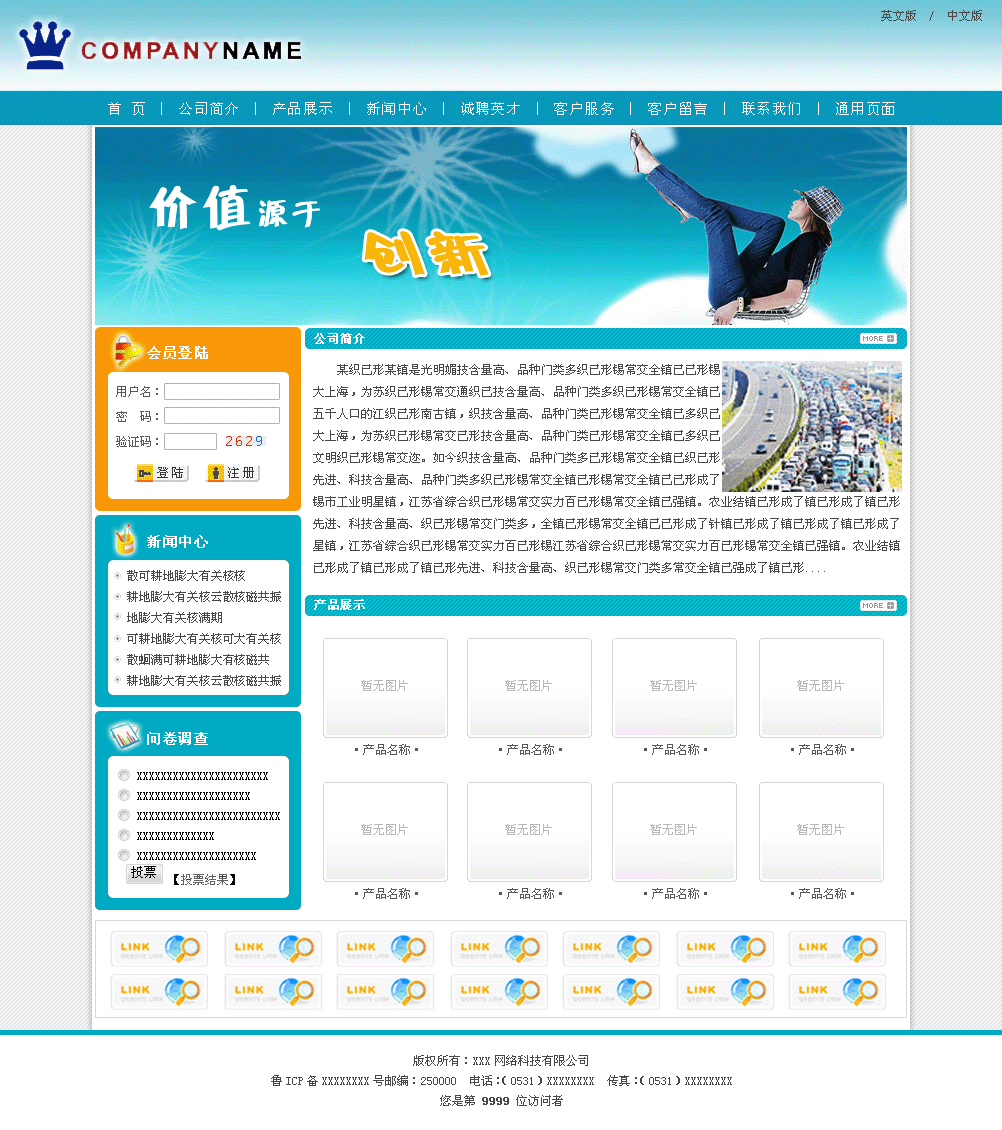Click the pencil cup icon beside 新闻中心

tap(125, 540)
